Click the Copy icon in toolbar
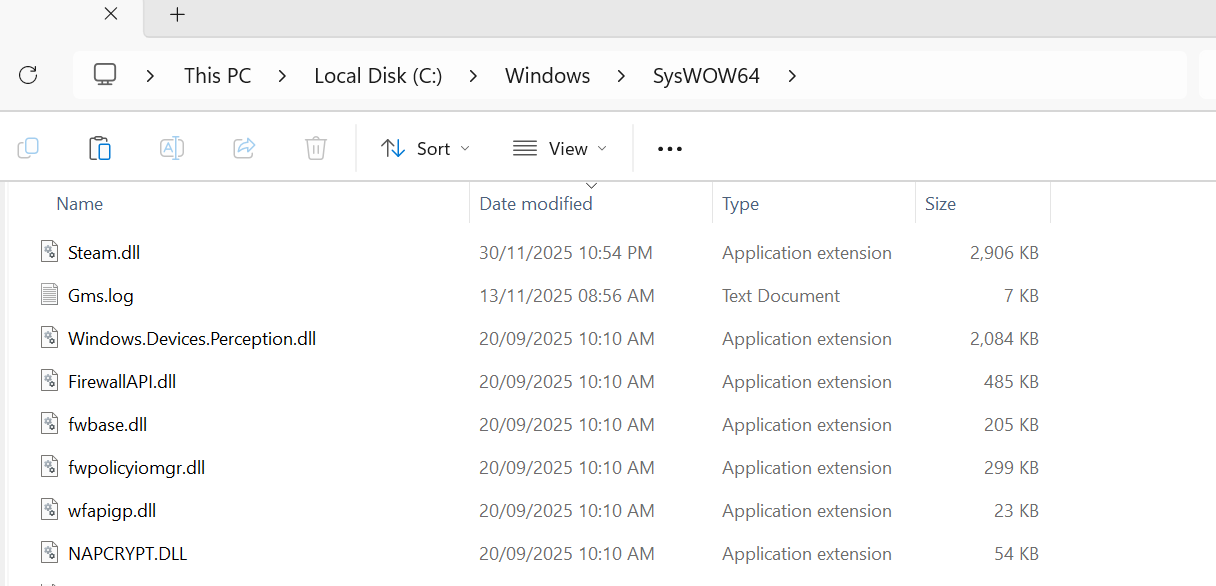The height and width of the screenshot is (586, 1216). [x=28, y=149]
